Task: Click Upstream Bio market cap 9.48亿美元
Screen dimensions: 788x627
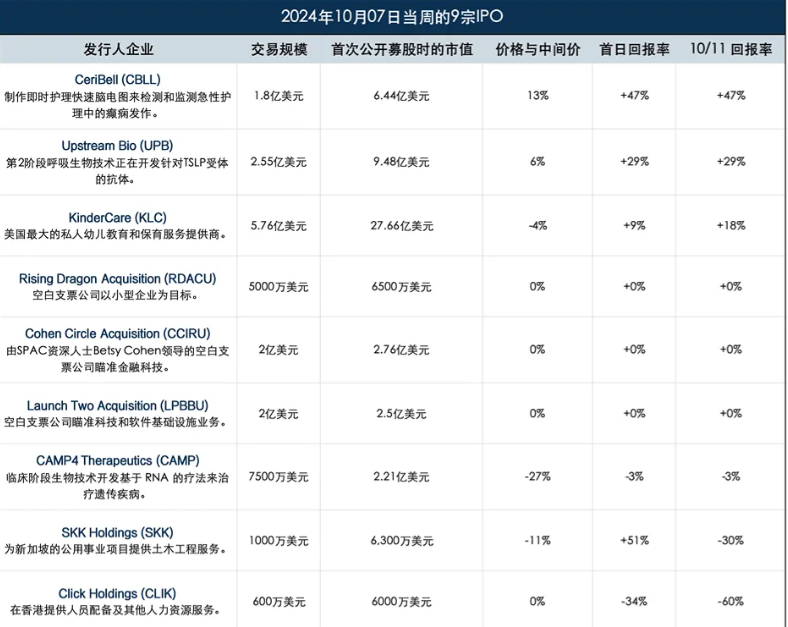Action: [x=401, y=162]
